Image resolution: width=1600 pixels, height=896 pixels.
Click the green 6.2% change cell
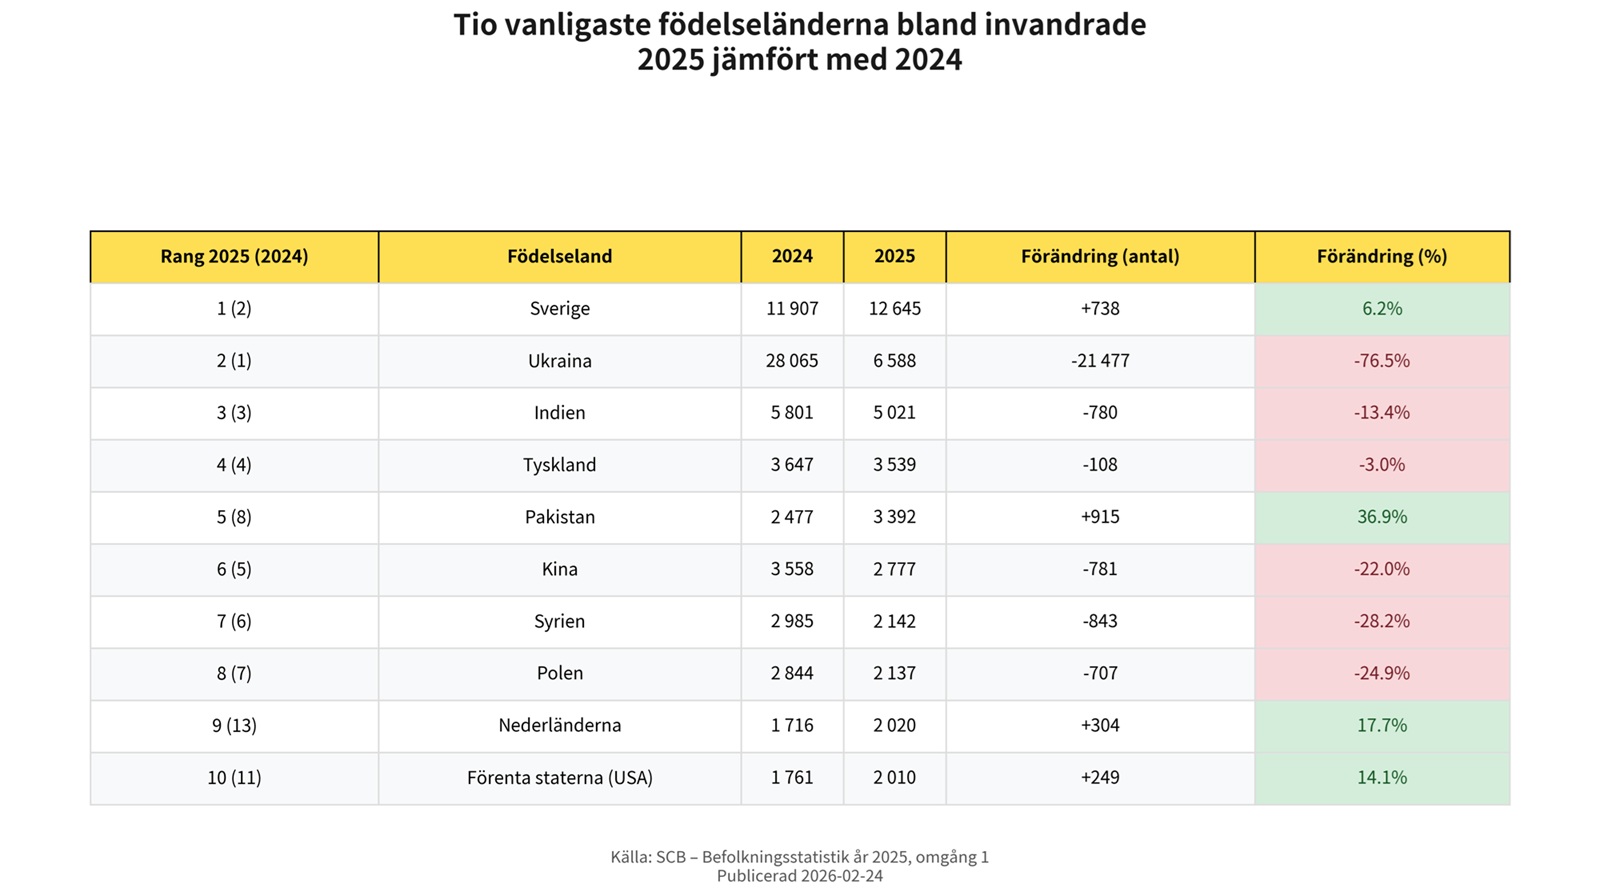(1381, 308)
